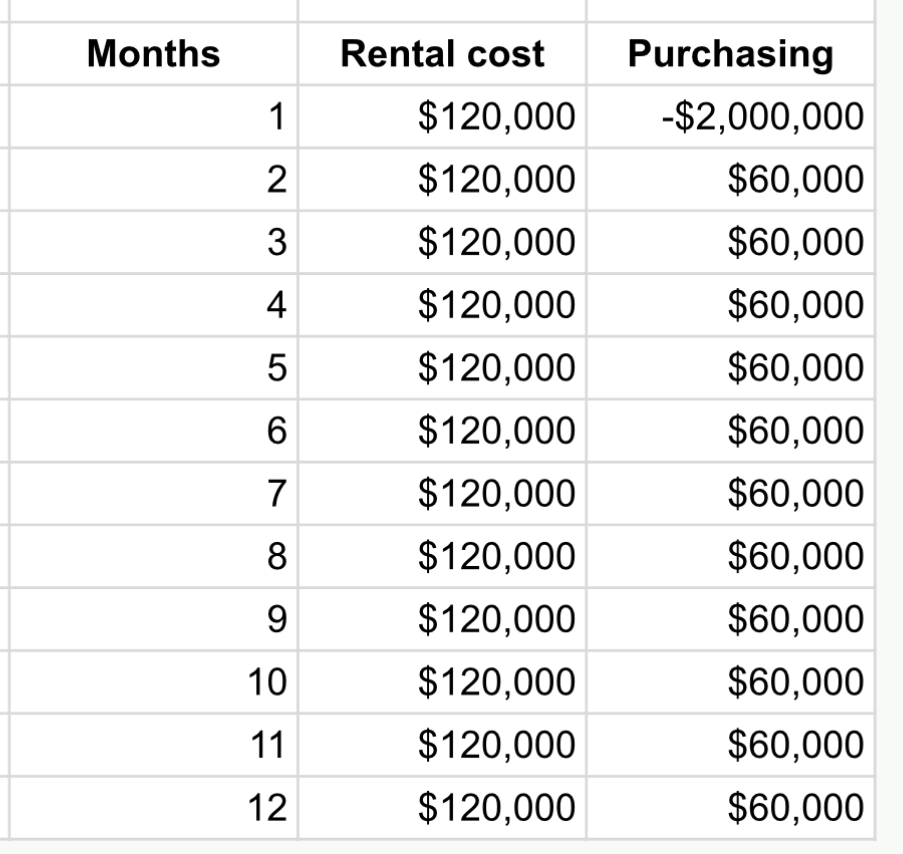Screen dimensions: 903x854
Task: Click month 5 rental cost cell
Action: [442, 367]
